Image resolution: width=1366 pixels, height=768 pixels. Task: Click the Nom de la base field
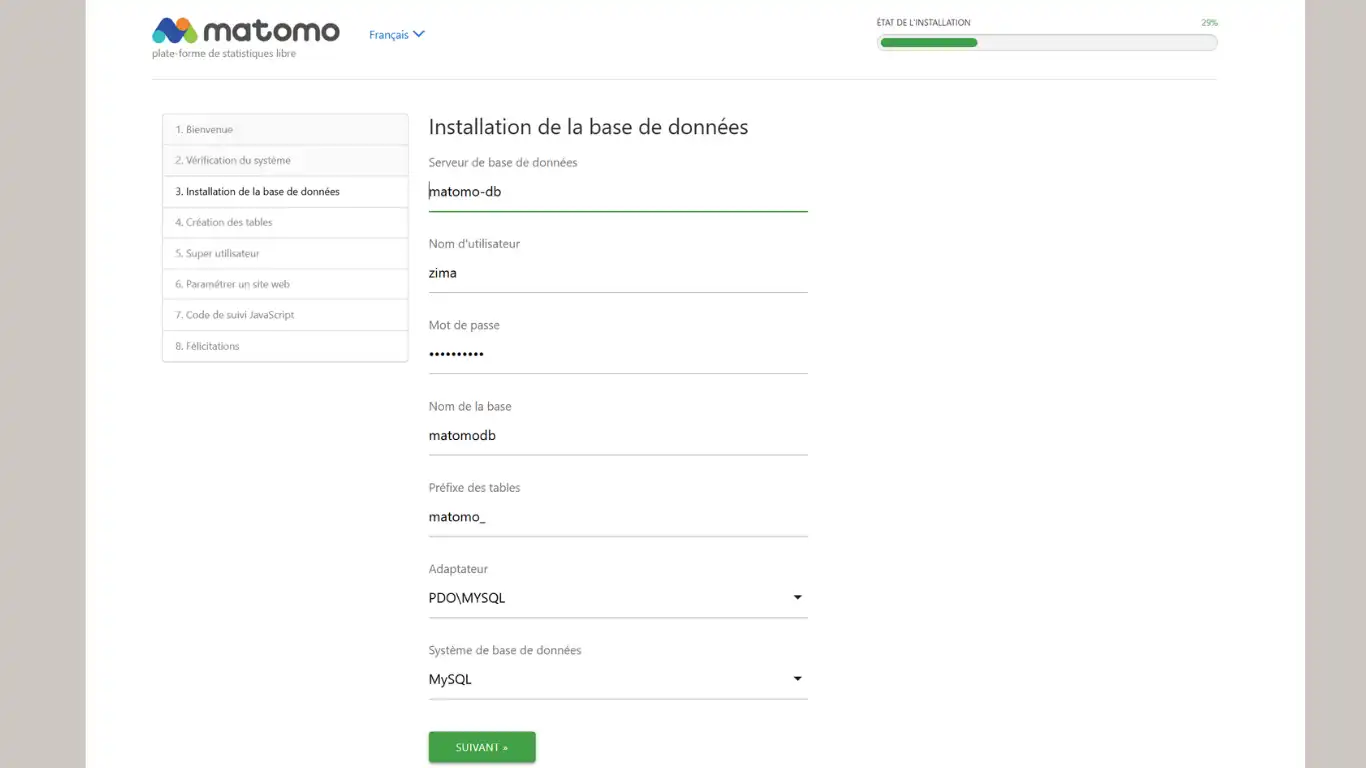[617, 435]
